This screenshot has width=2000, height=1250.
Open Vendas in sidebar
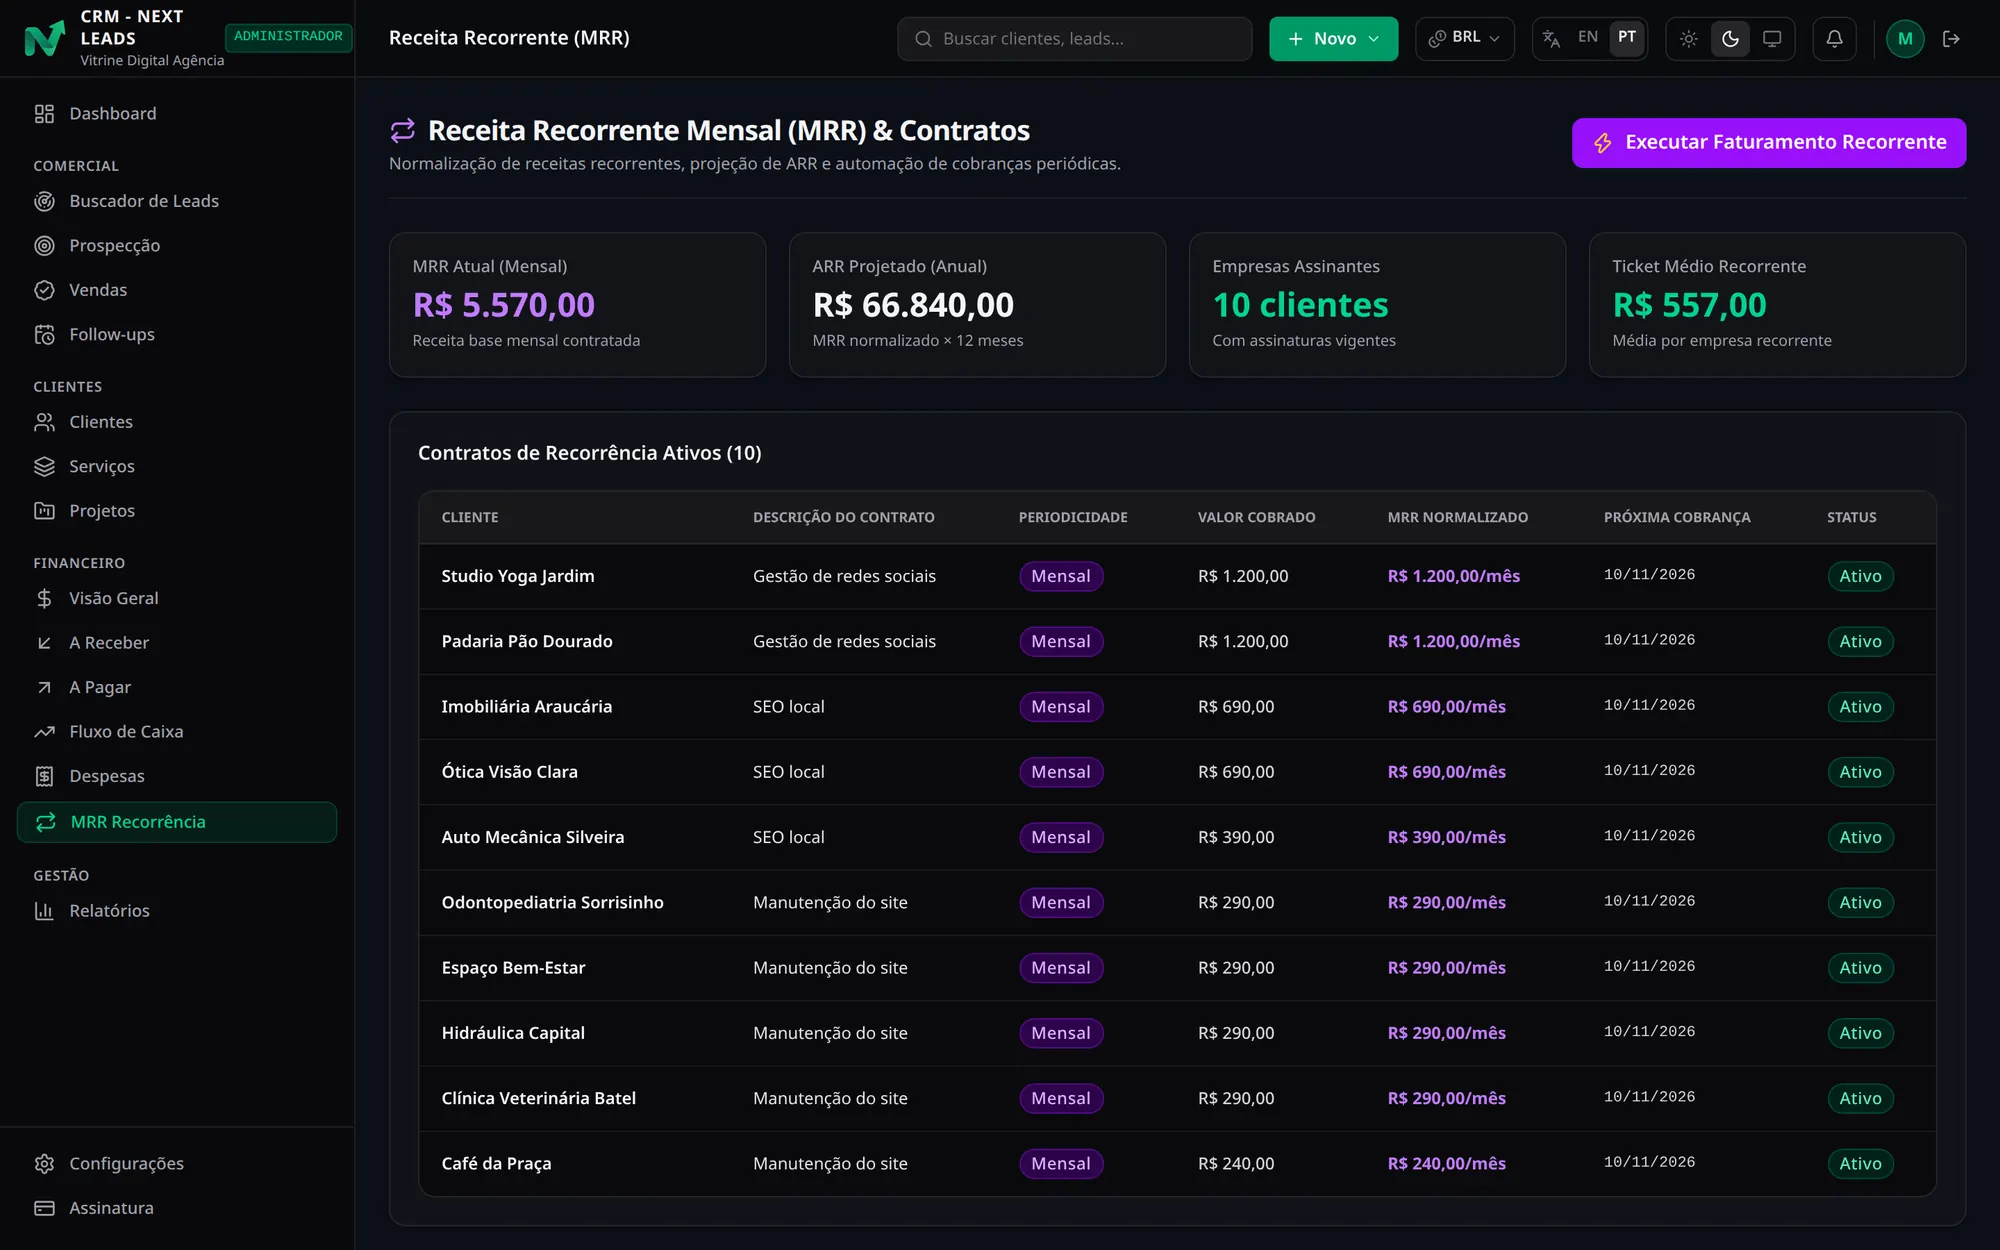[x=177, y=290]
